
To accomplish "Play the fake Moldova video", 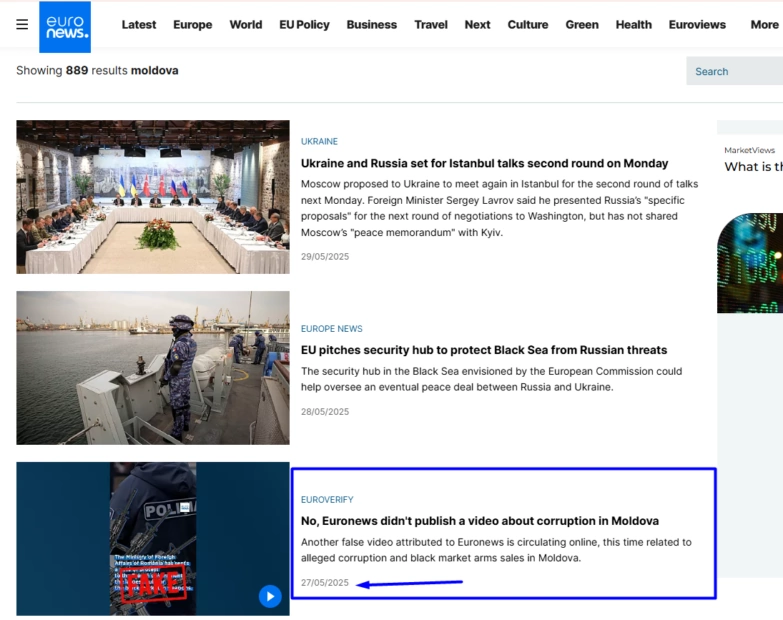I will coord(270,596).
